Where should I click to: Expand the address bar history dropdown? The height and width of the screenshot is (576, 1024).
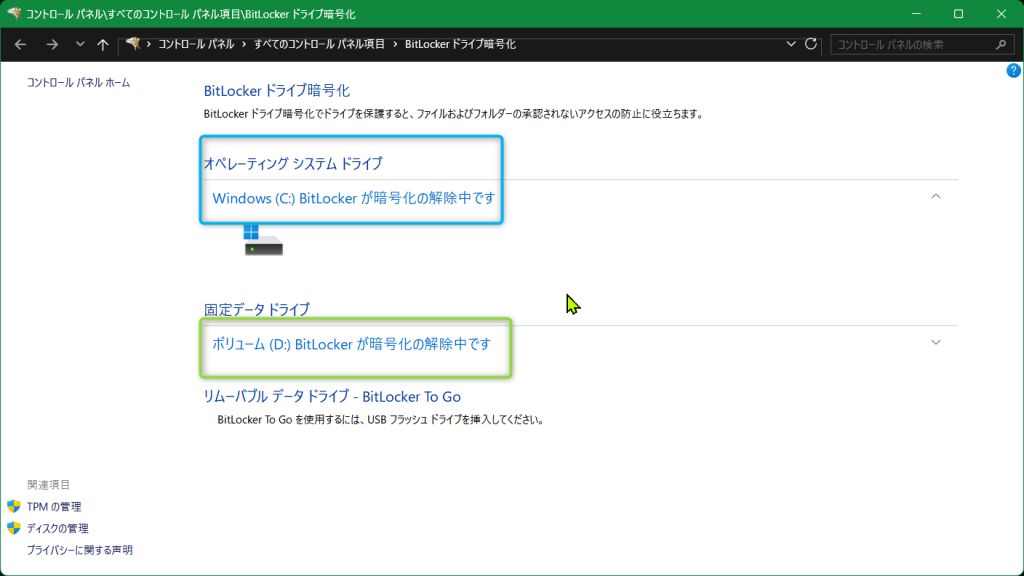click(x=791, y=45)
